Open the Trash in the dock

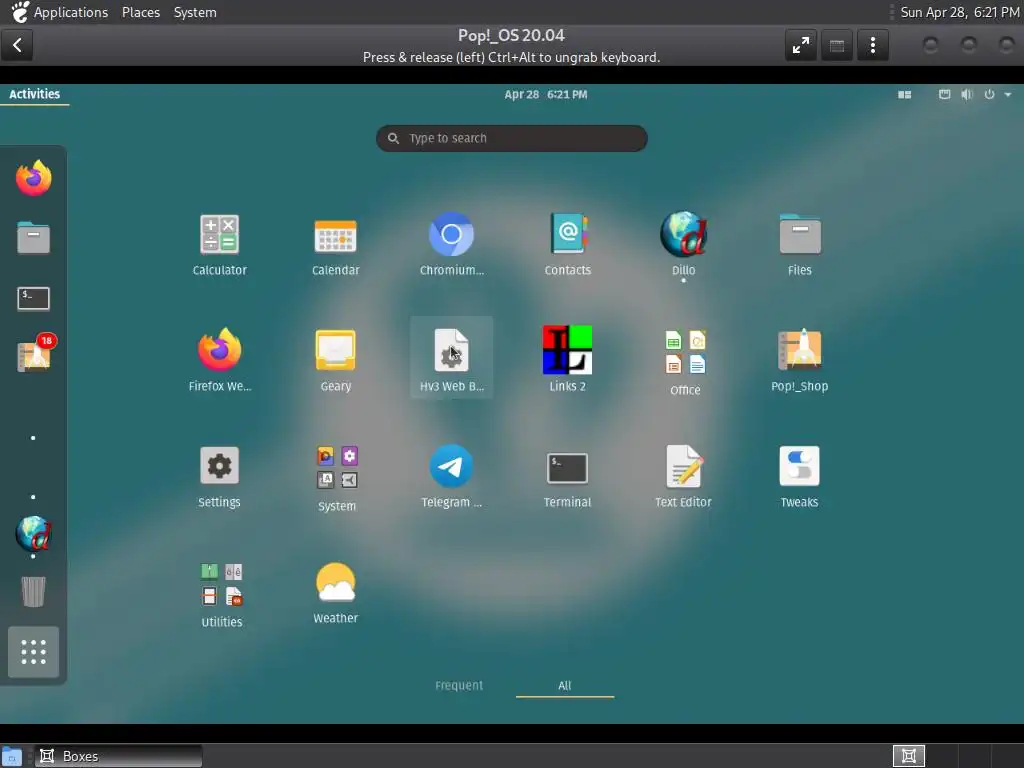pyautogui.click(x=33, y=592)
